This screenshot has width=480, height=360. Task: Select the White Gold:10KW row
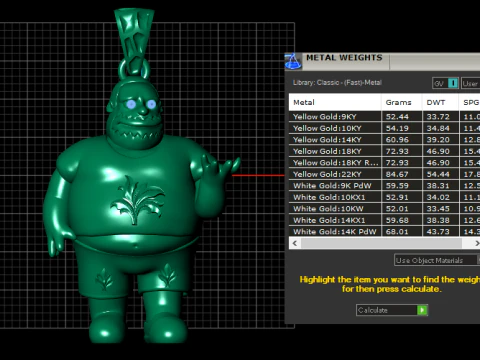click(385, 209)
